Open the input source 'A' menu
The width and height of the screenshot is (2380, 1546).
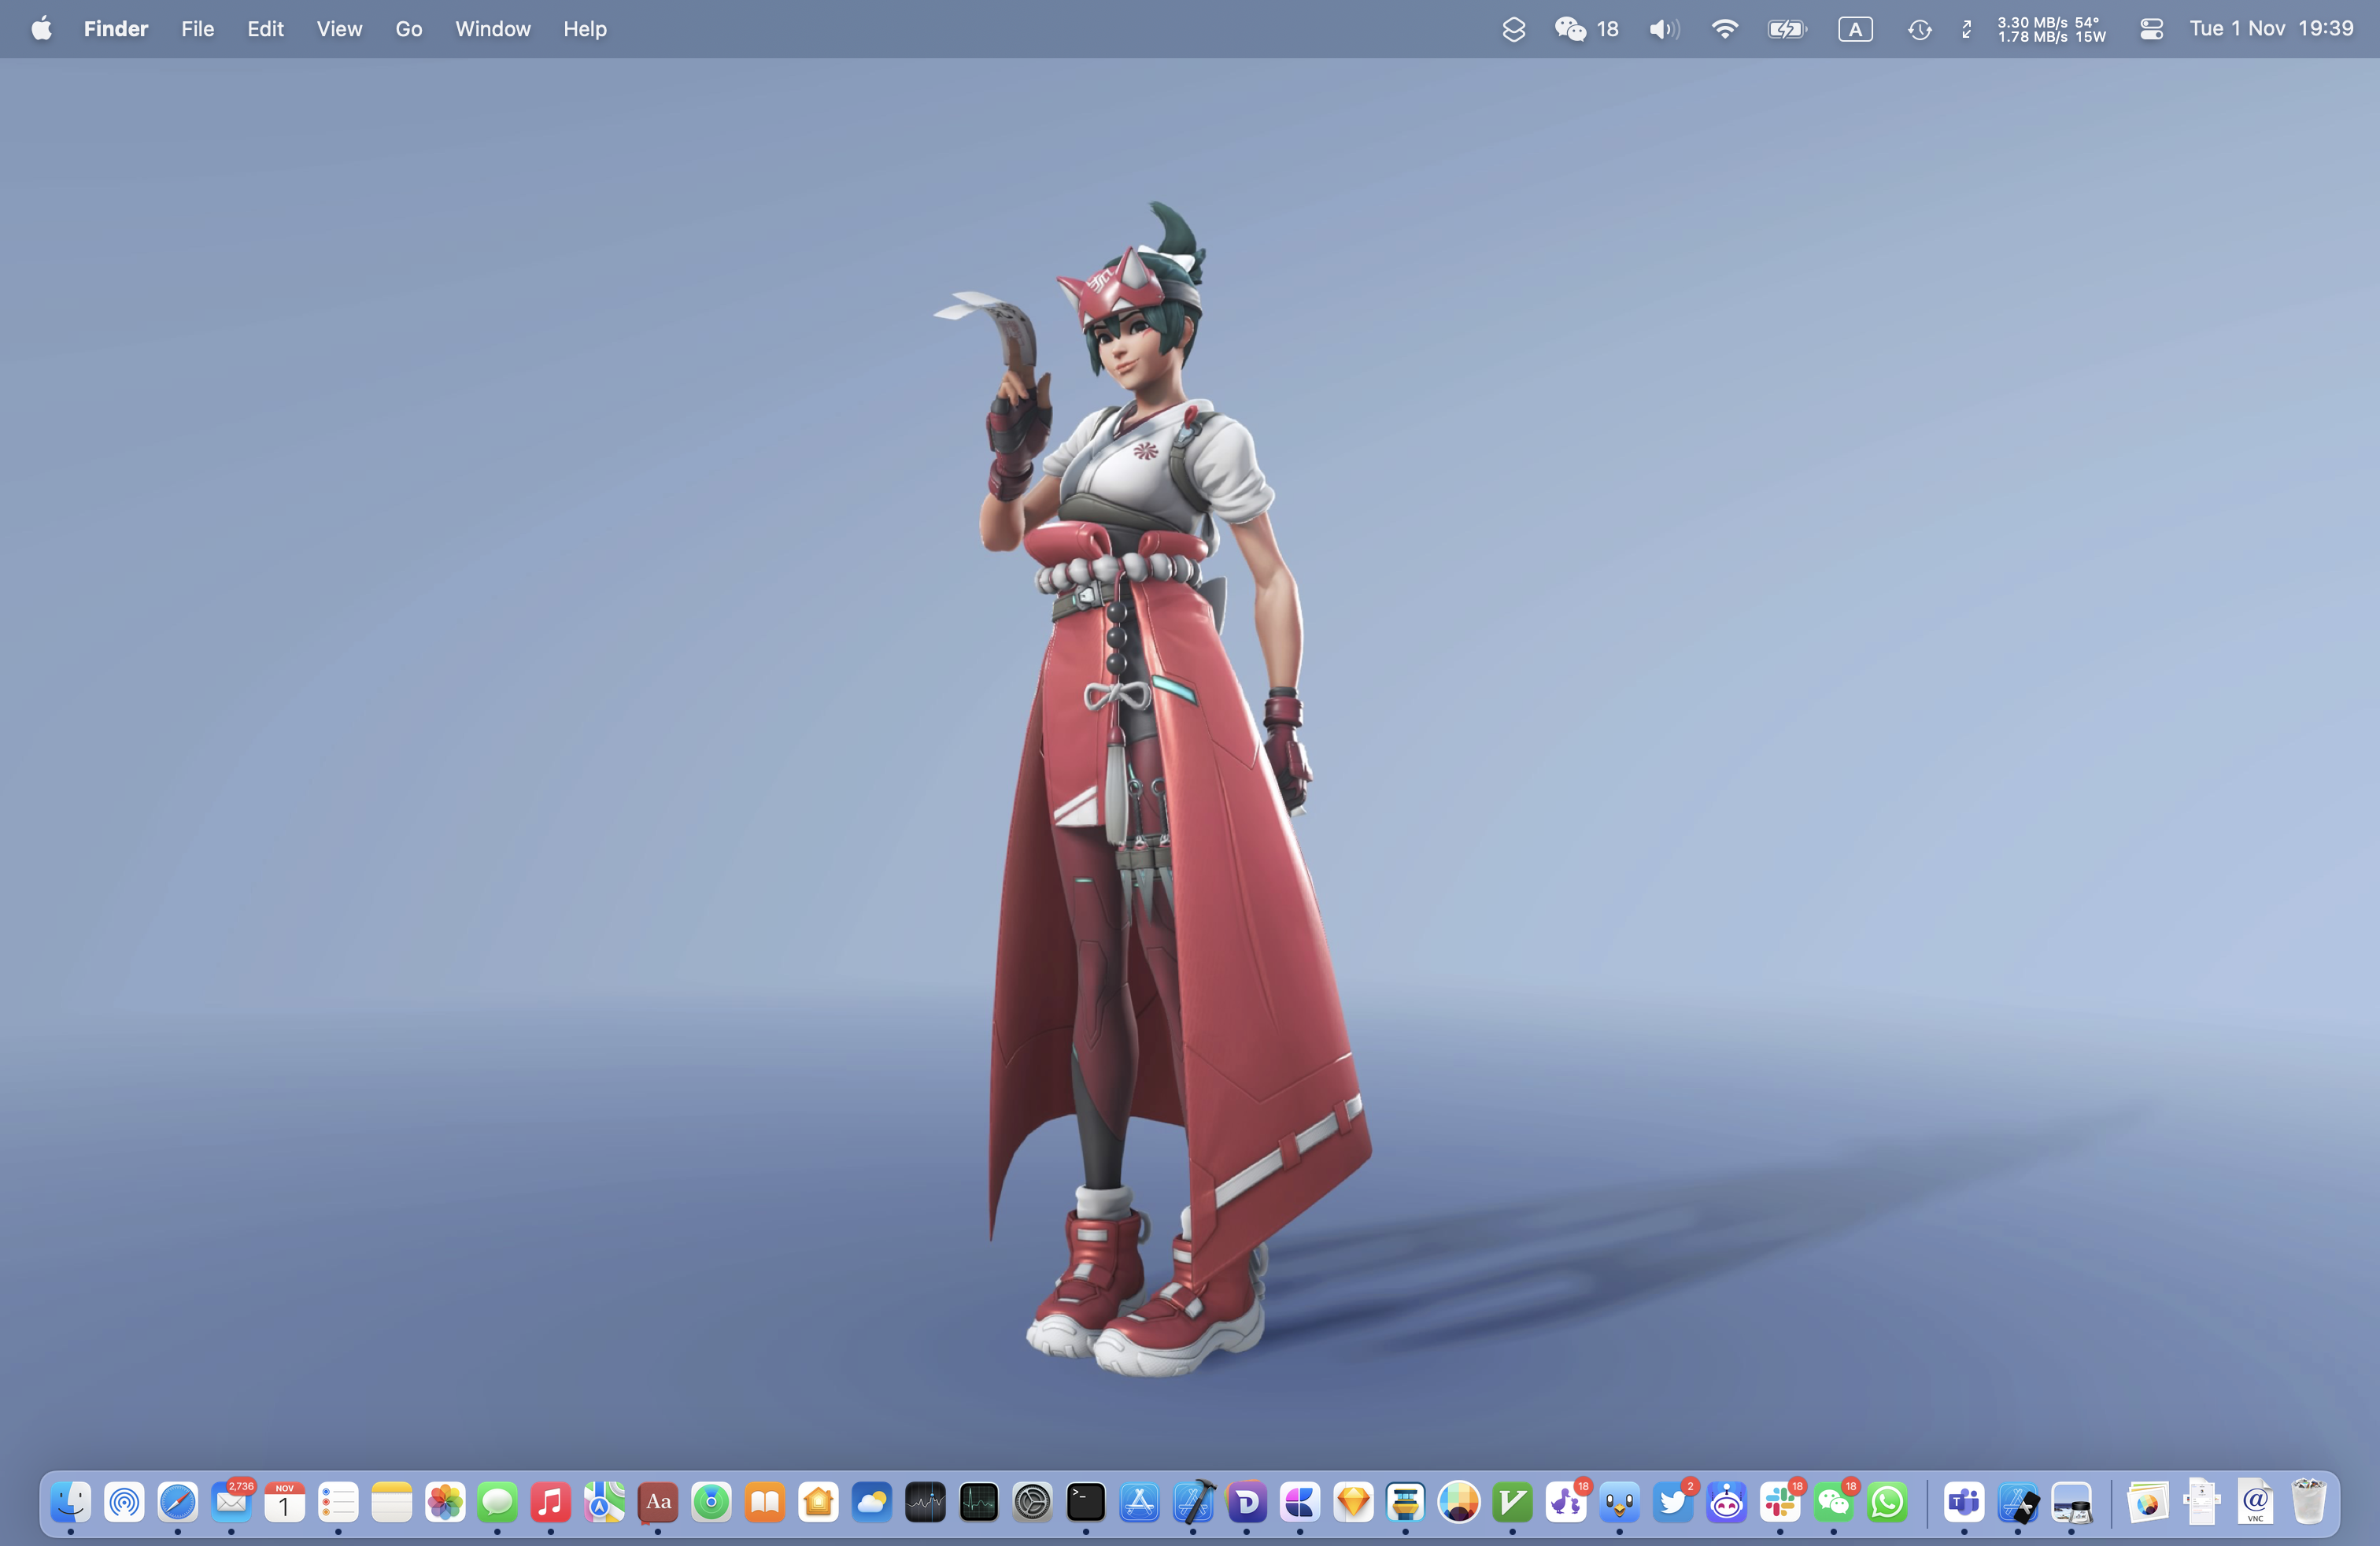pyautogui.click(x=1855, y=29)
